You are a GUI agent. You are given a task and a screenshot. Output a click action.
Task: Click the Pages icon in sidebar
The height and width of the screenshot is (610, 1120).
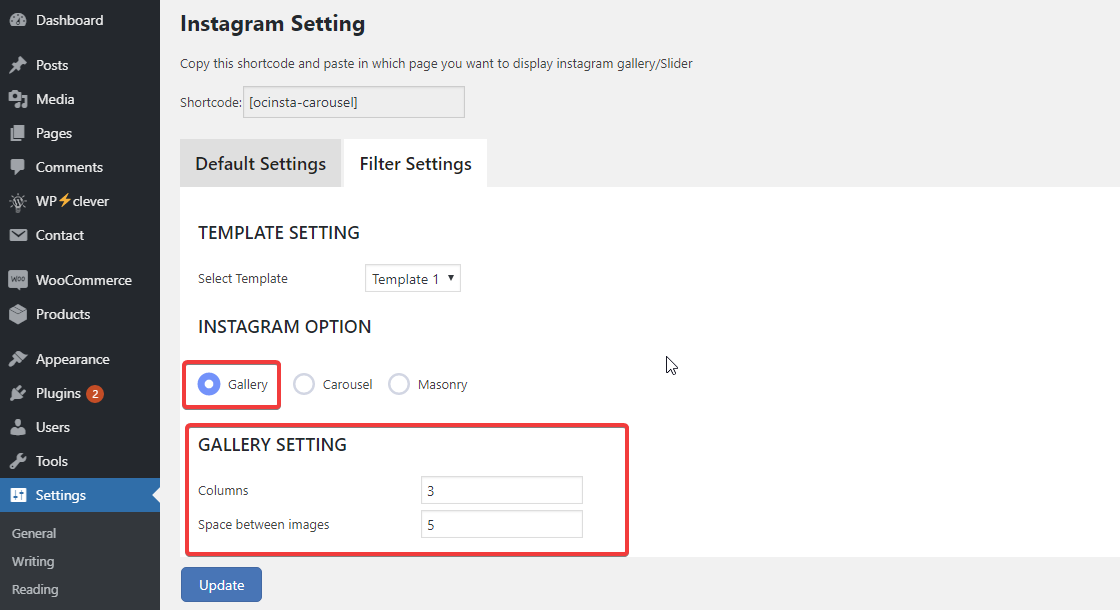point(18,133)
